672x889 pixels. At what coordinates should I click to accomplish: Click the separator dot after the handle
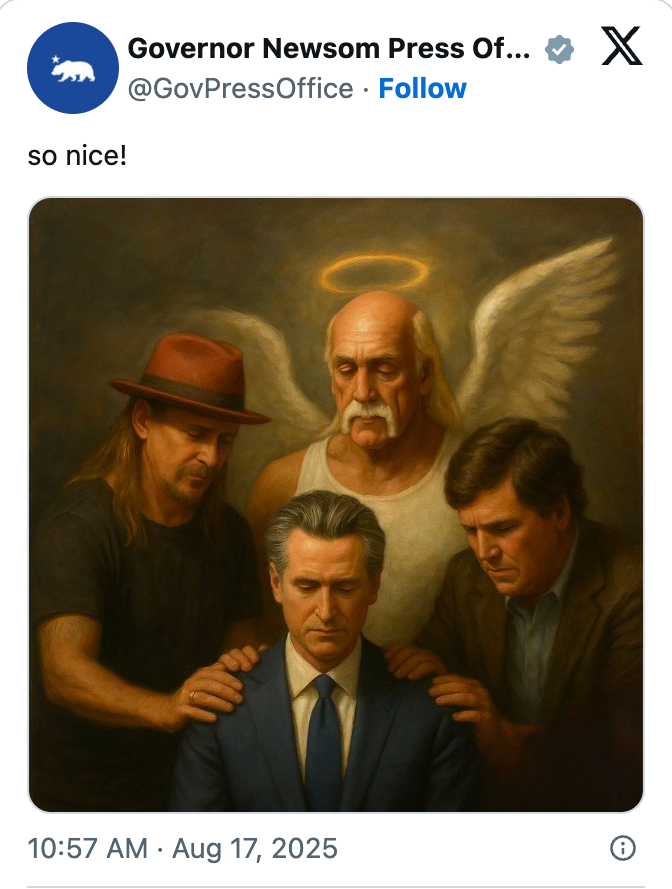(x=360, y=89)
